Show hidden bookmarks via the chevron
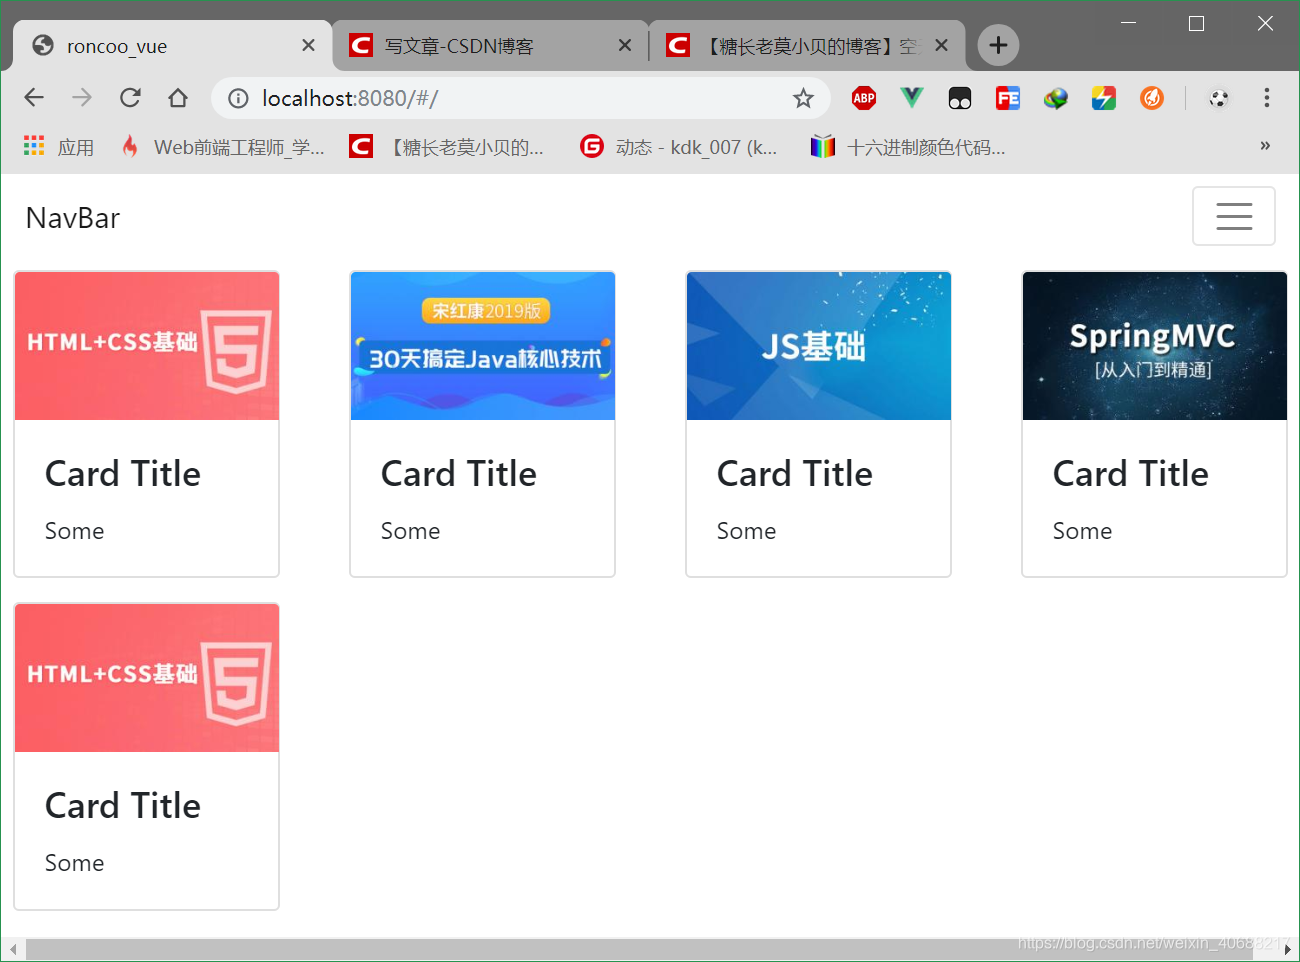The width and height of the screenshot is (1300, 962). point(1264,147)
